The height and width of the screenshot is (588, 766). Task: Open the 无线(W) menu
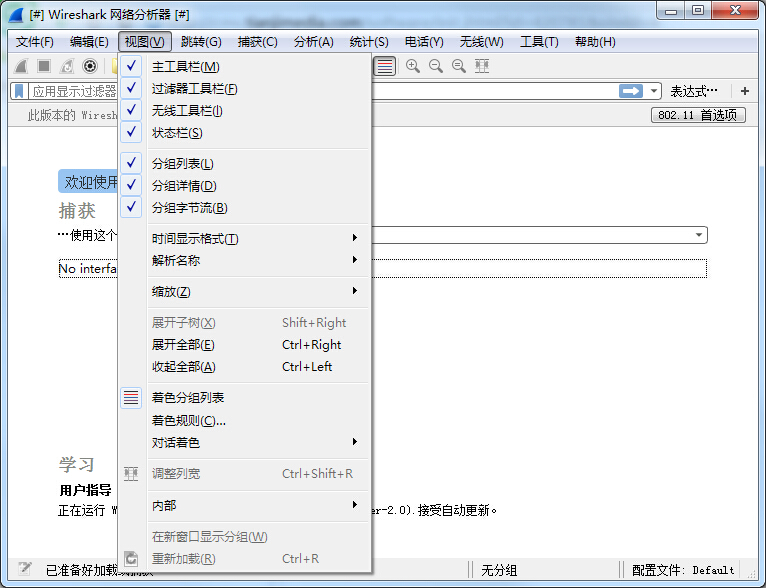[481, 42]
